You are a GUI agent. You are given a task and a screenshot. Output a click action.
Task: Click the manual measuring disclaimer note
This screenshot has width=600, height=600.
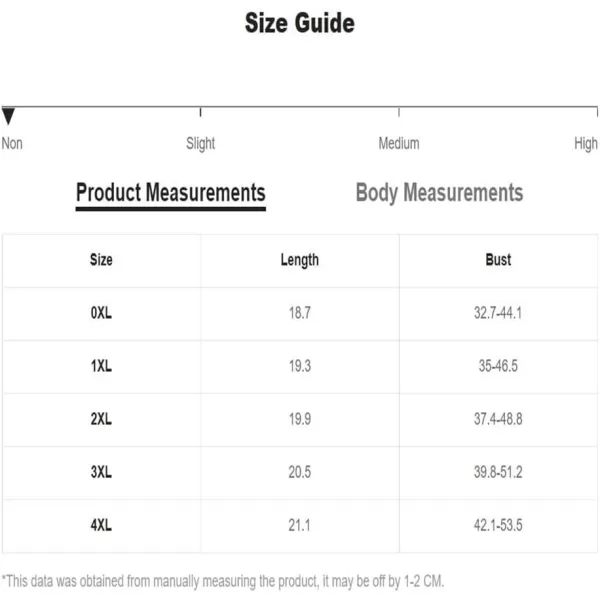pos(223,581)
